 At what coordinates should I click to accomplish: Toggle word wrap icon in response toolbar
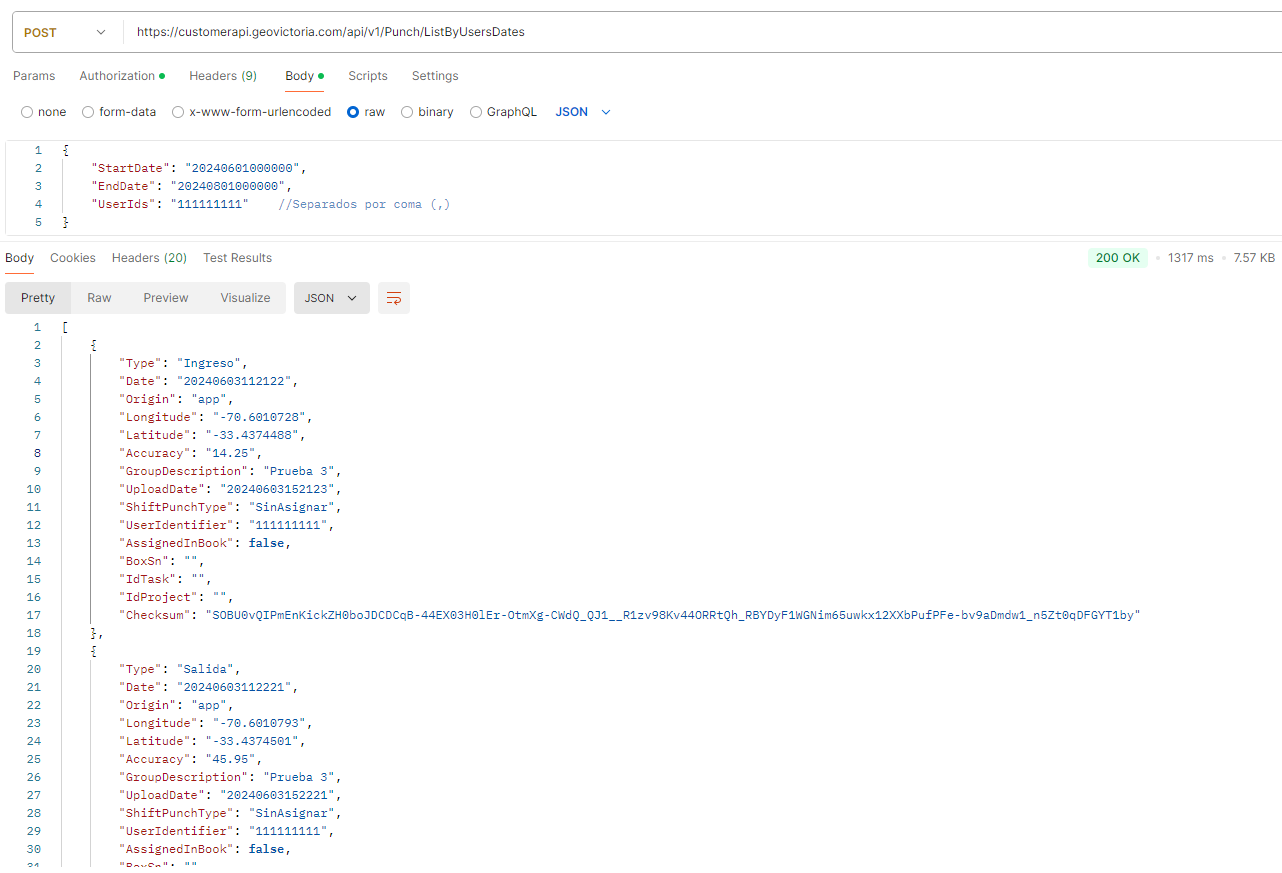394,298
